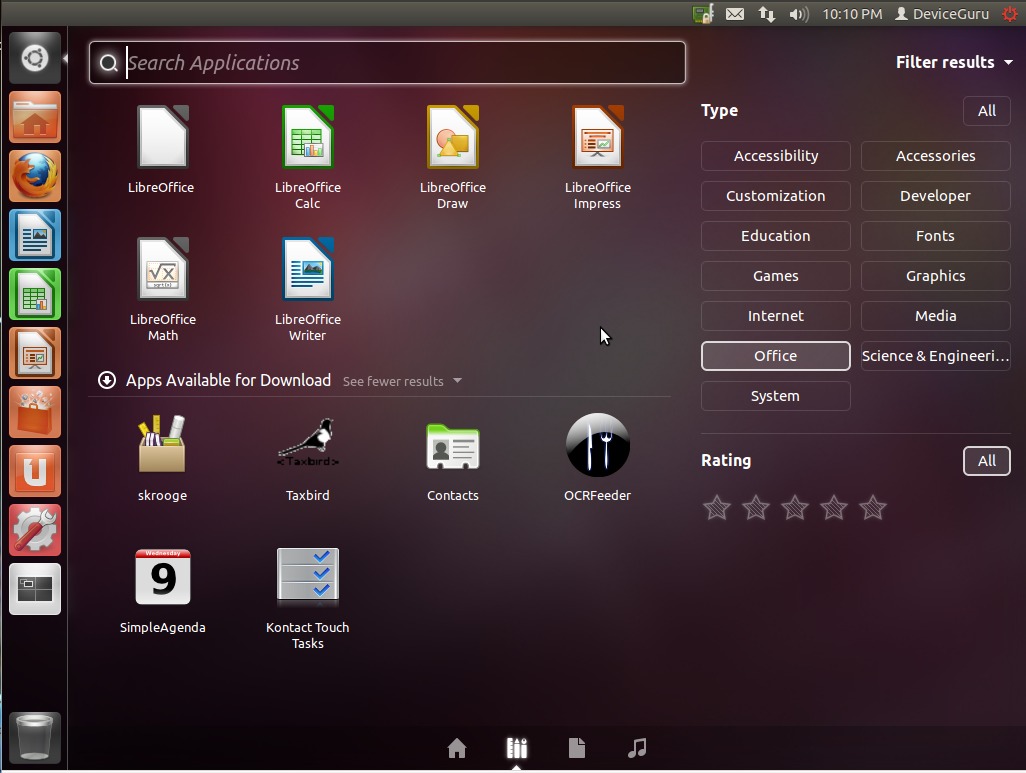
Task: Toggle the Education type filter
Action: pos(775,236)
